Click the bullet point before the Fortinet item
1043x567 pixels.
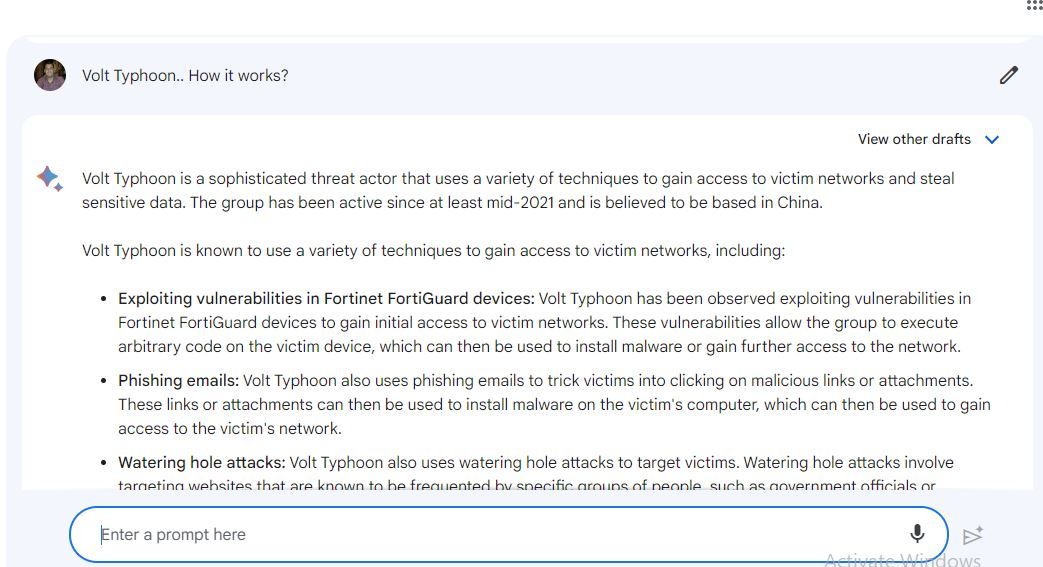(x=104, y=299)
